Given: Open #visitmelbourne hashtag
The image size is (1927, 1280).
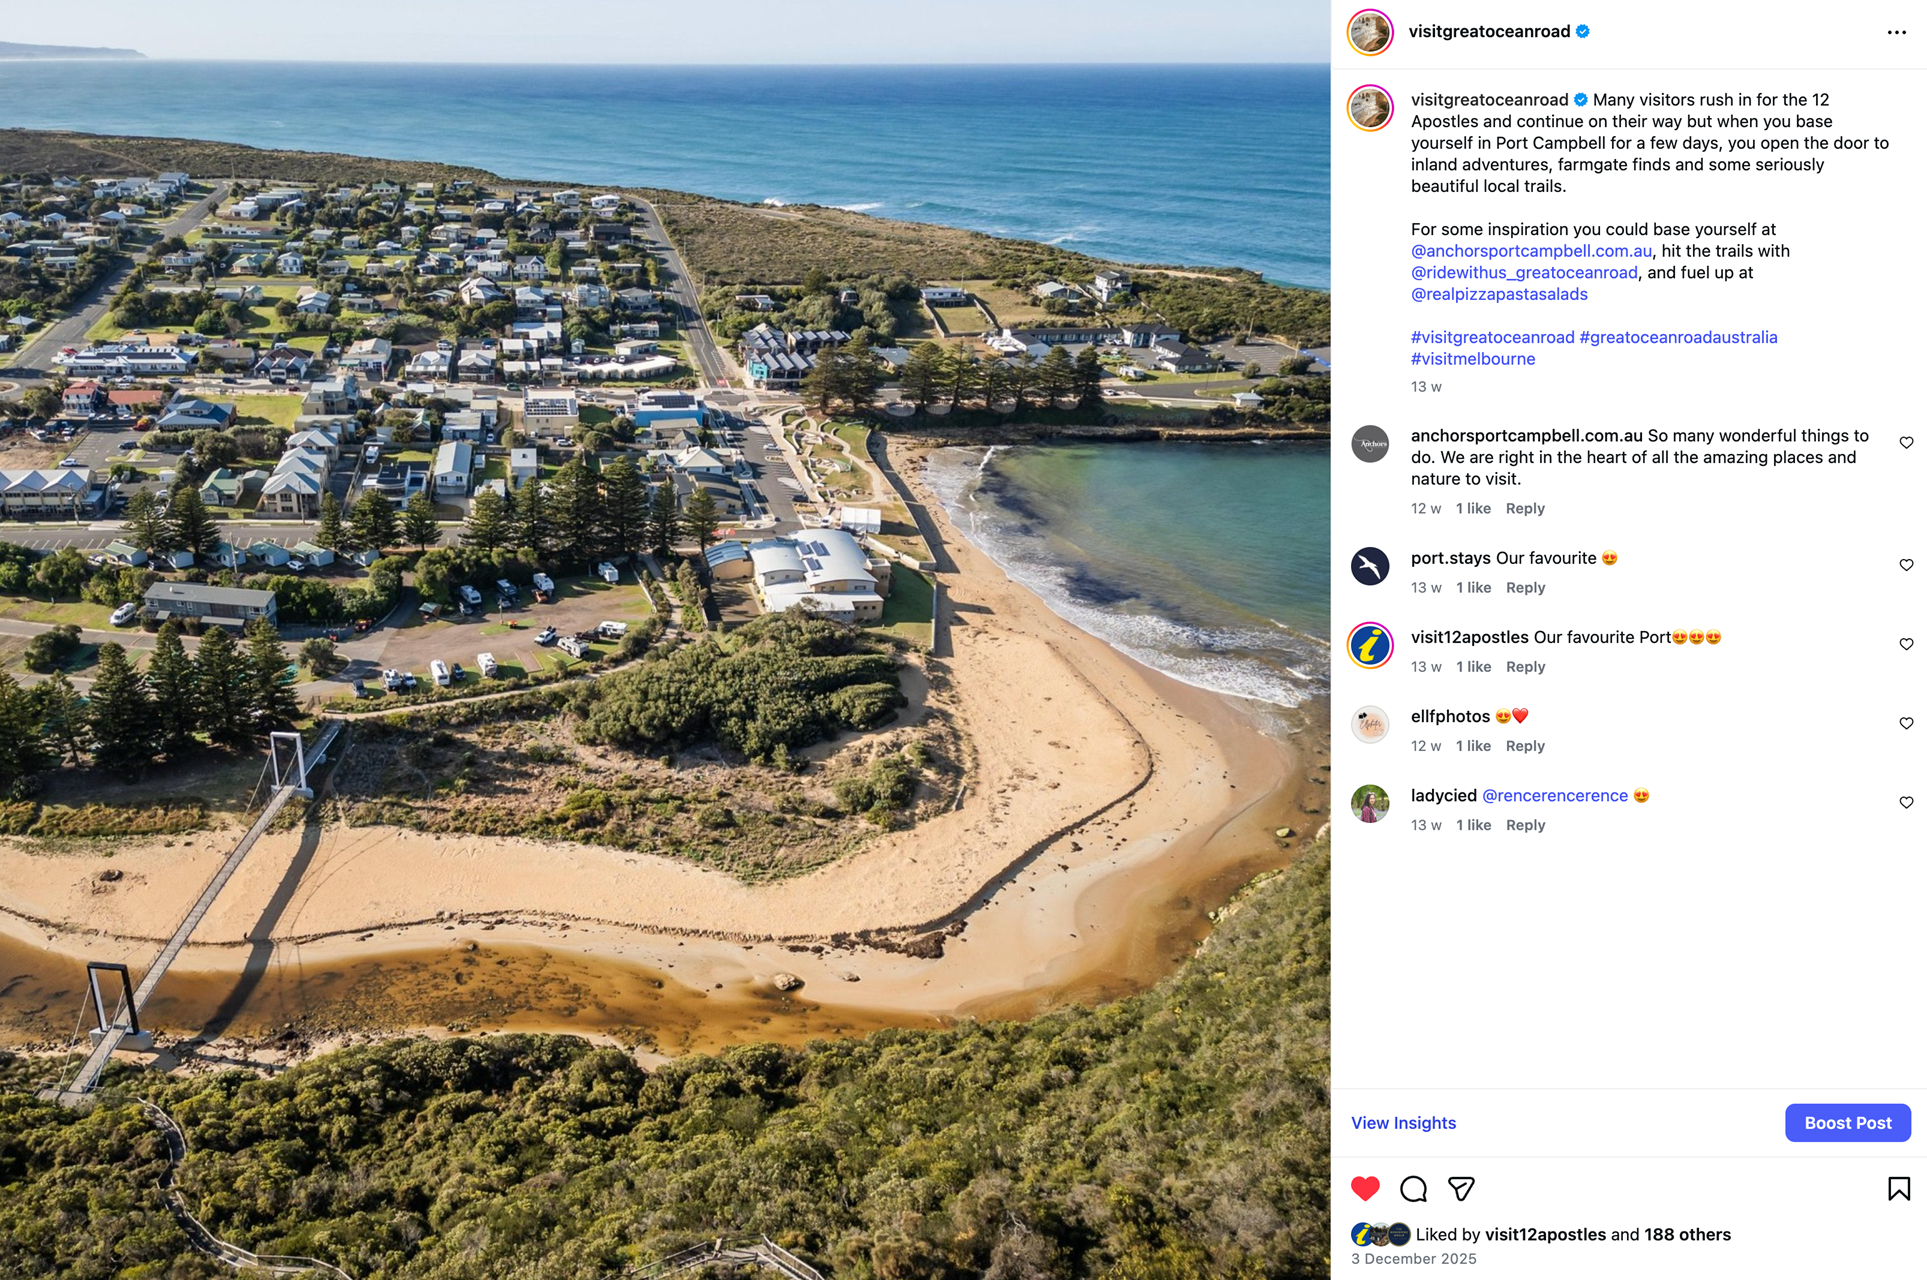Looking at the screenshot, I should click(1472, 359).
